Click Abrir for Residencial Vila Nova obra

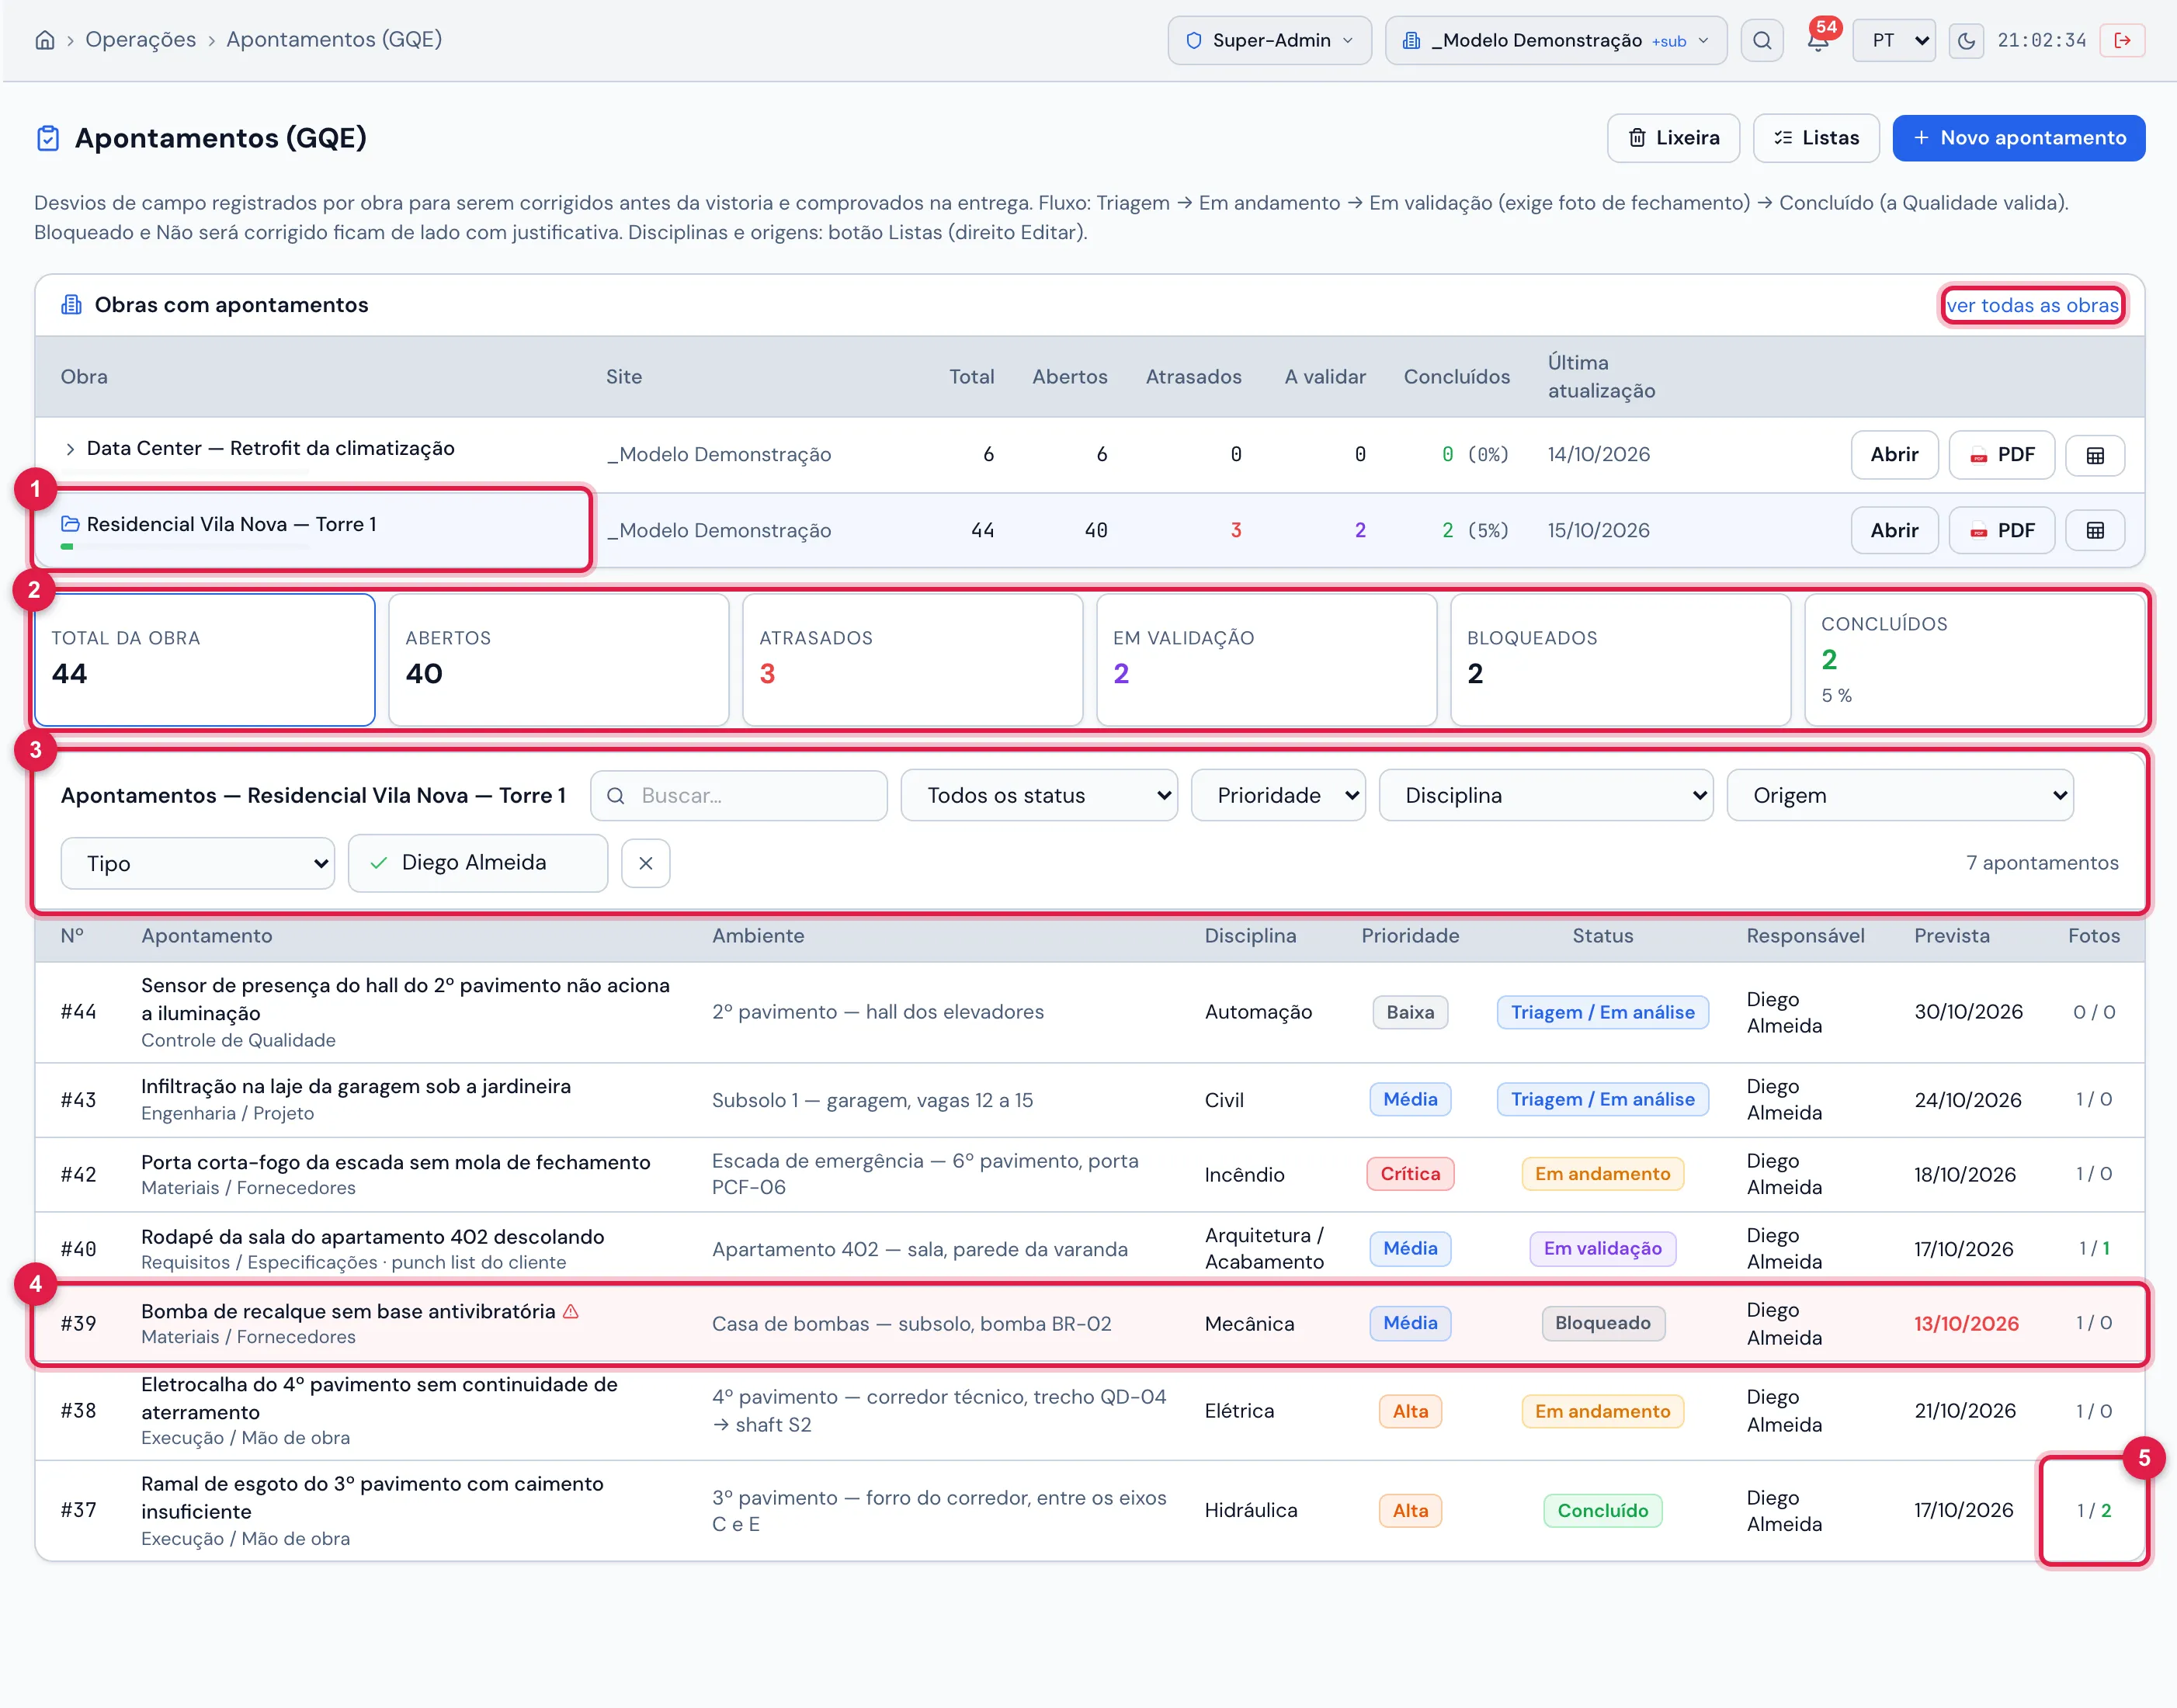click(1894, 531)
